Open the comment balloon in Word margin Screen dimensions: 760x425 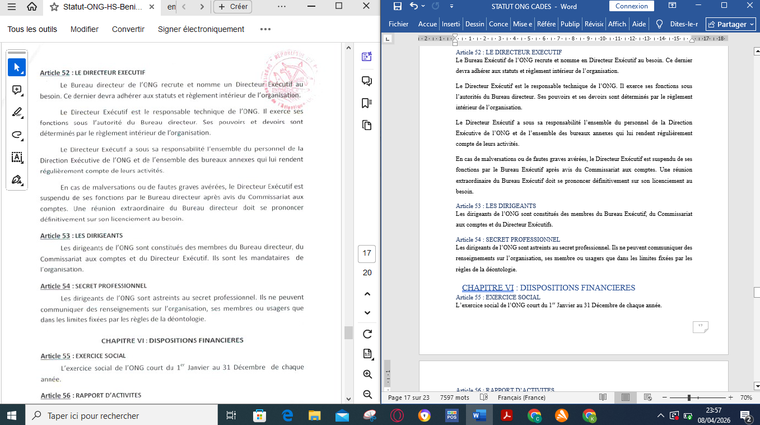[x=700, y=327]
